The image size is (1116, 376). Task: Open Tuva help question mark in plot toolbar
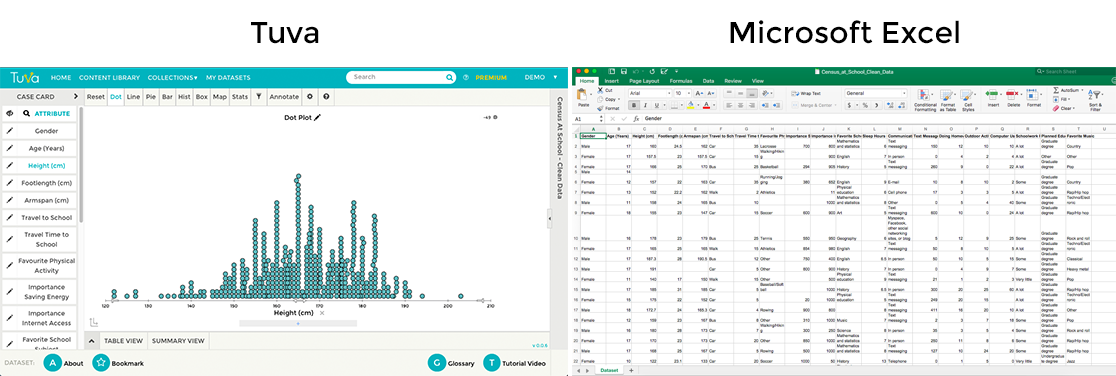coord(326,96)
